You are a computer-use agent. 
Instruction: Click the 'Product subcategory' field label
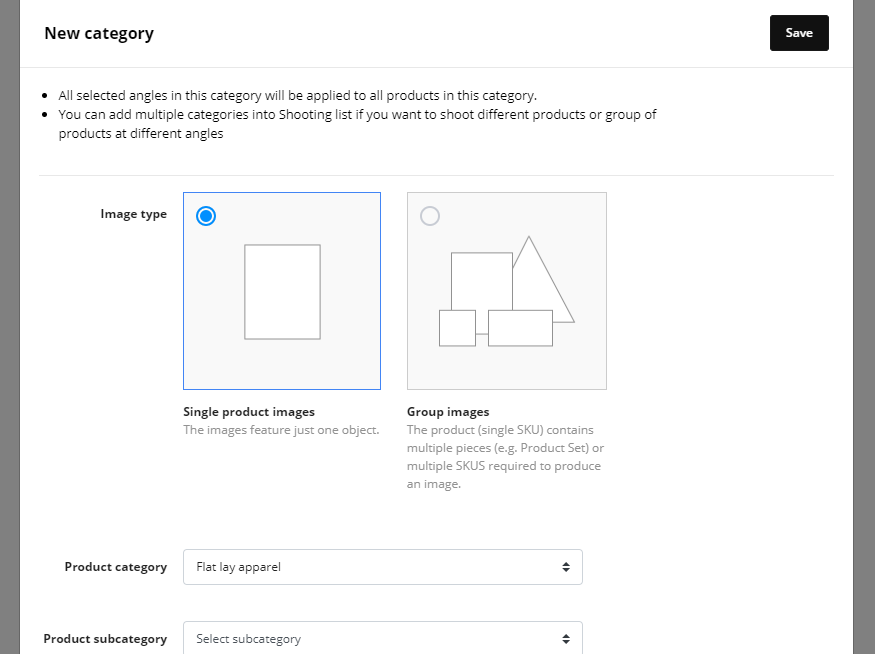point(105,639)
